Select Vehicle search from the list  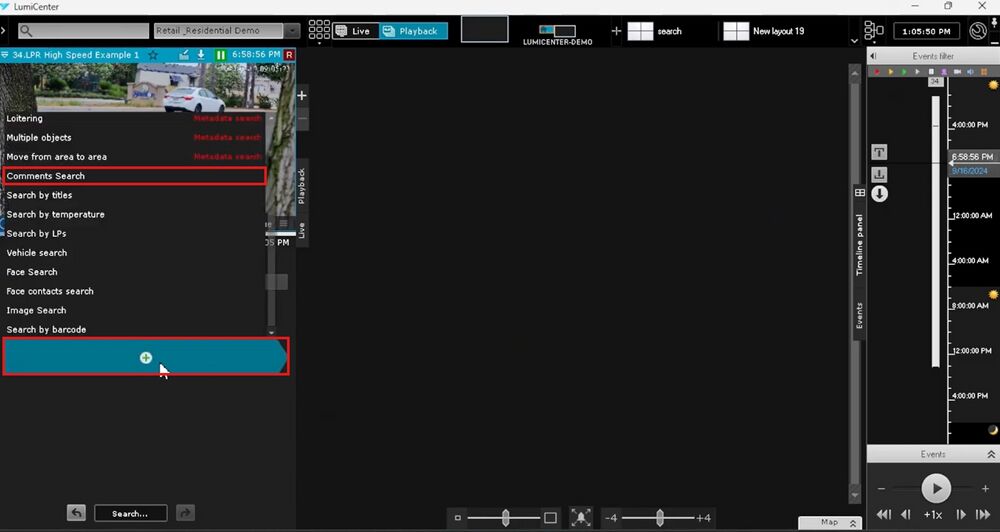click(x=37, y=253)
